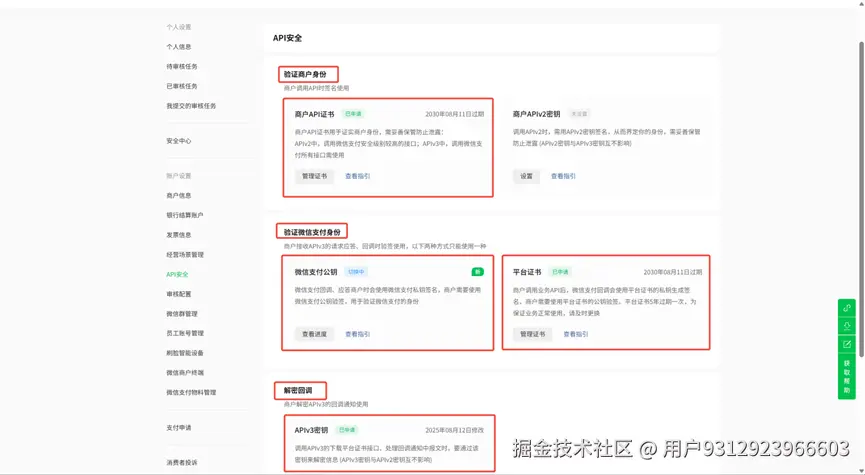Viewport: 865px width, 475px height.
Task: Click 查看指引 link under 商户API证书
Action: click(357, 176)
